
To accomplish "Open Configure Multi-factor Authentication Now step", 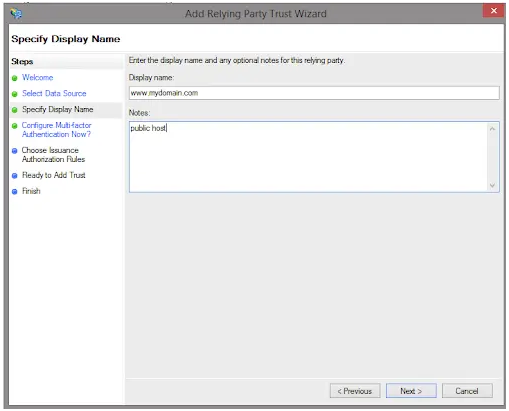I will click(56, 130).
